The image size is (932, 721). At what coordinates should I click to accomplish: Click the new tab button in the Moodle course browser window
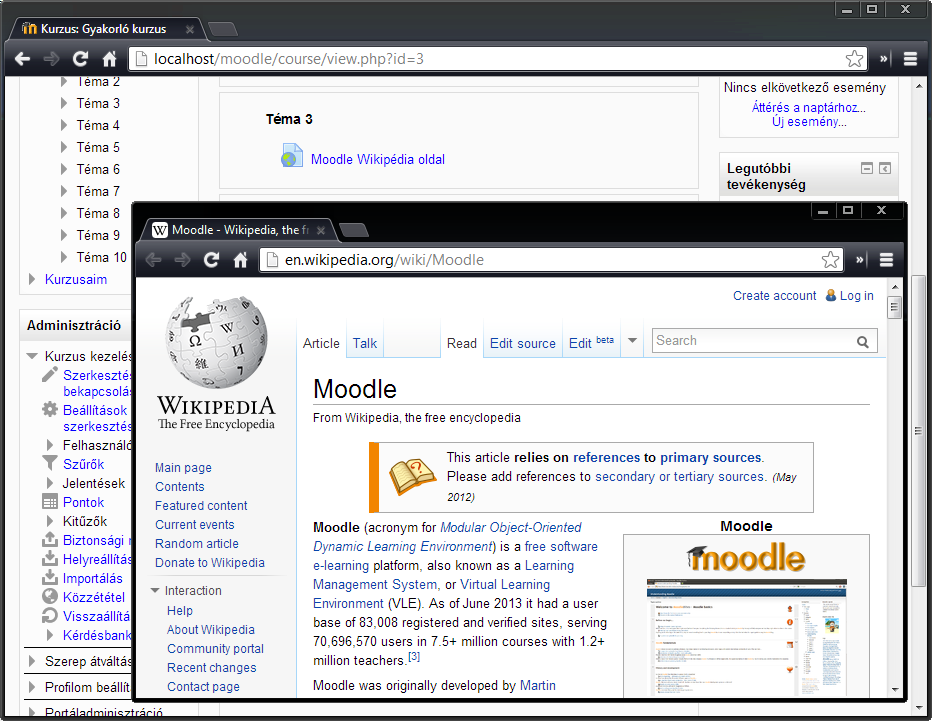click(x=223, y=29)
